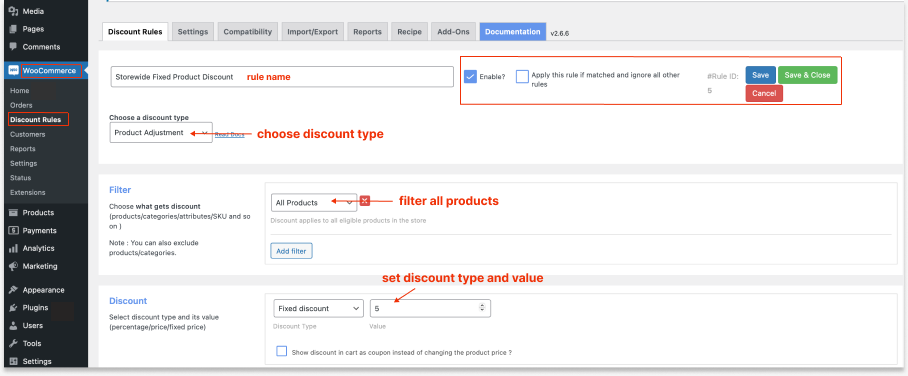Open WooCommerce Orders submenu item
908x376 pixels.
click(21, 105)
